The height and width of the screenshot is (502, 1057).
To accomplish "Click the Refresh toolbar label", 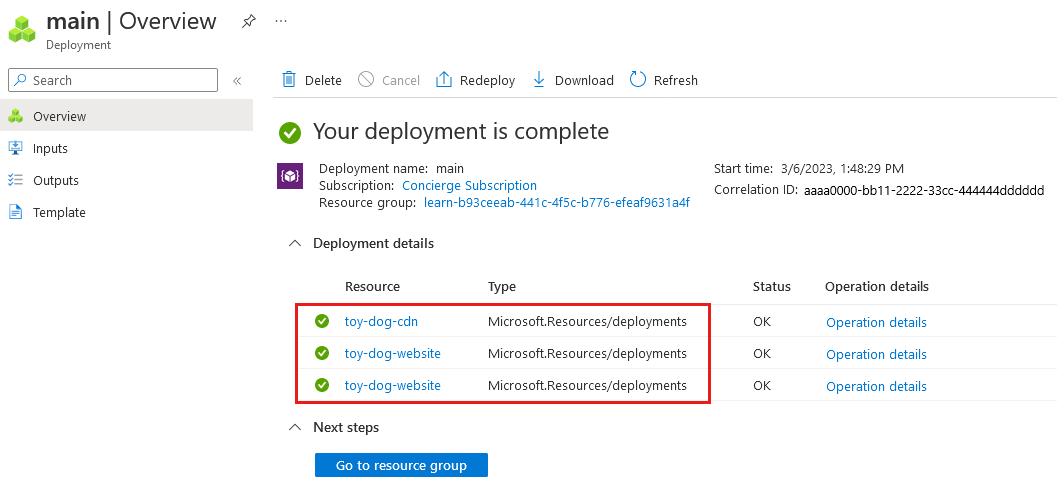I will [675, 80].
